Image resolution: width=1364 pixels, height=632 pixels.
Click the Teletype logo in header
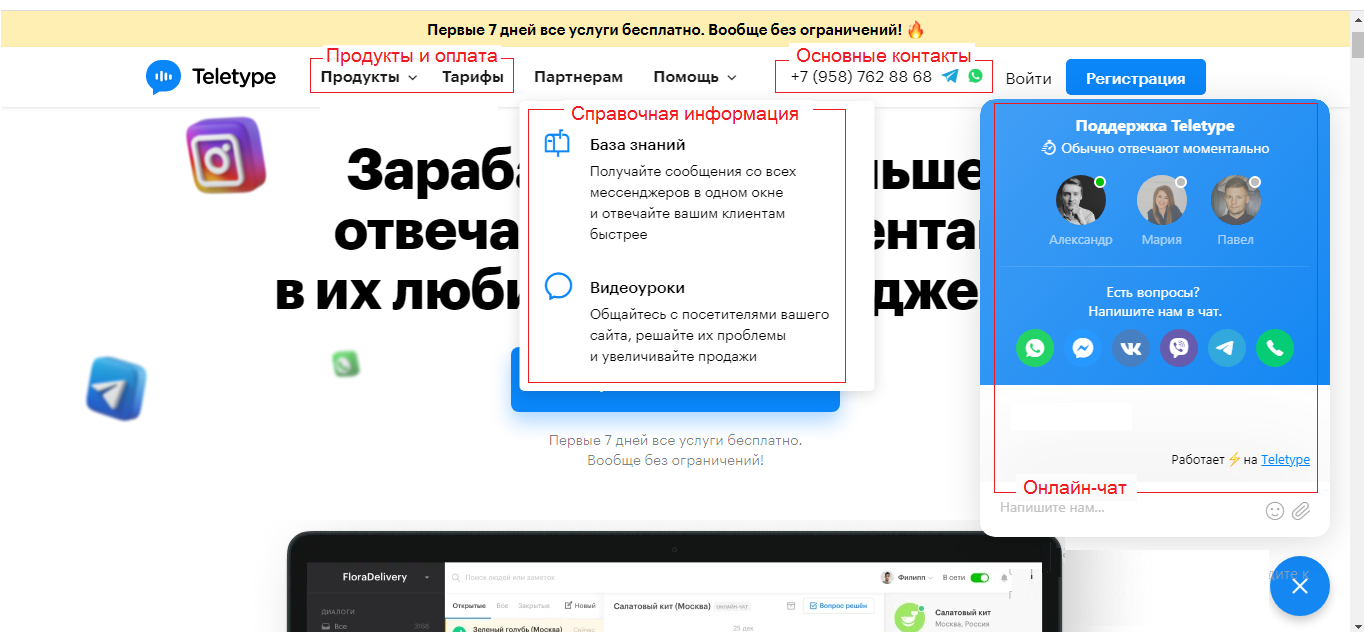click(211, 77)
